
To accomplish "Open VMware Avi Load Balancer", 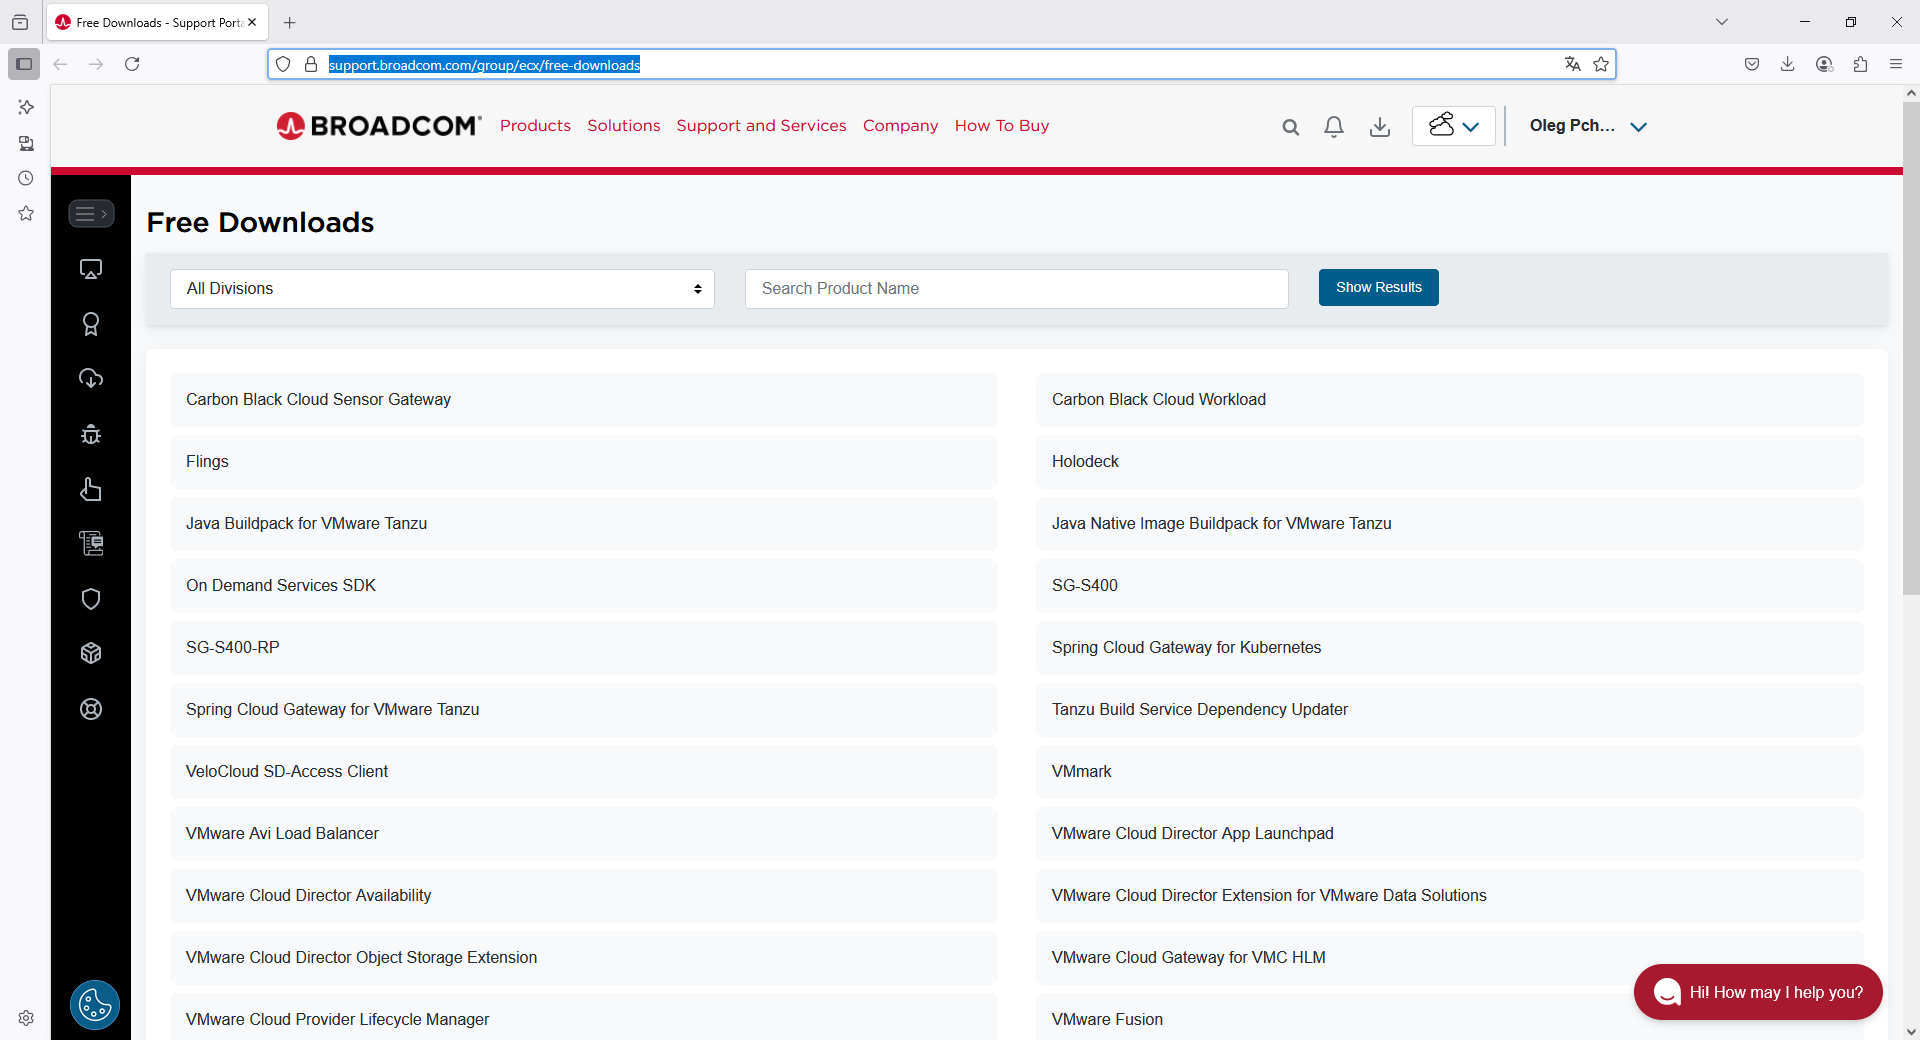I will [x=583, y=834].
